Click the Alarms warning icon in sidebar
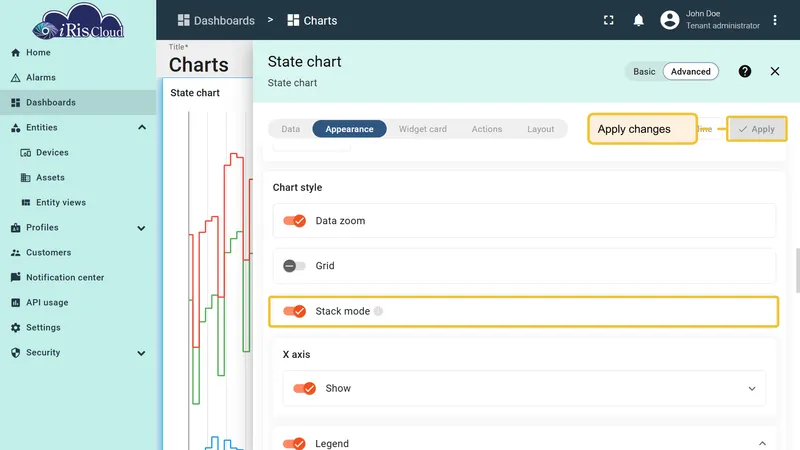This screenshot has width=800, height=450. (15, 78)
